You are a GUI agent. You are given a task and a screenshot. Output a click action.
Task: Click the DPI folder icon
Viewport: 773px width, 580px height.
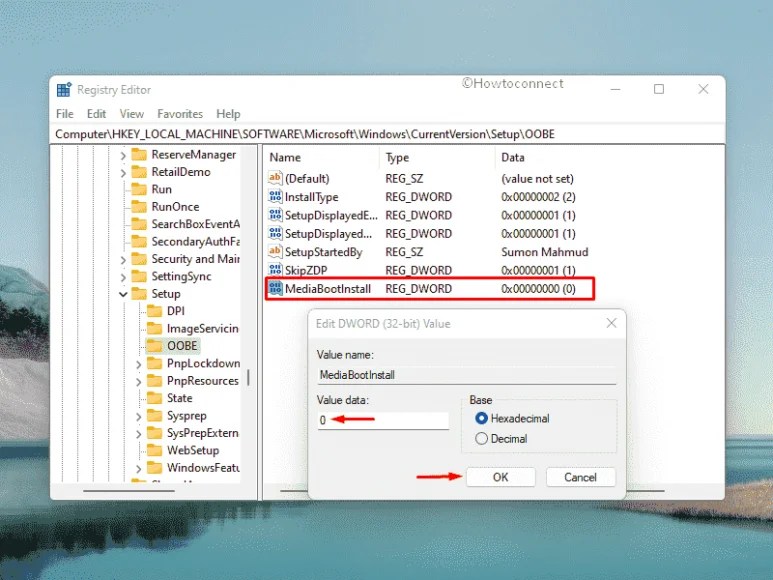click(155, 311)
